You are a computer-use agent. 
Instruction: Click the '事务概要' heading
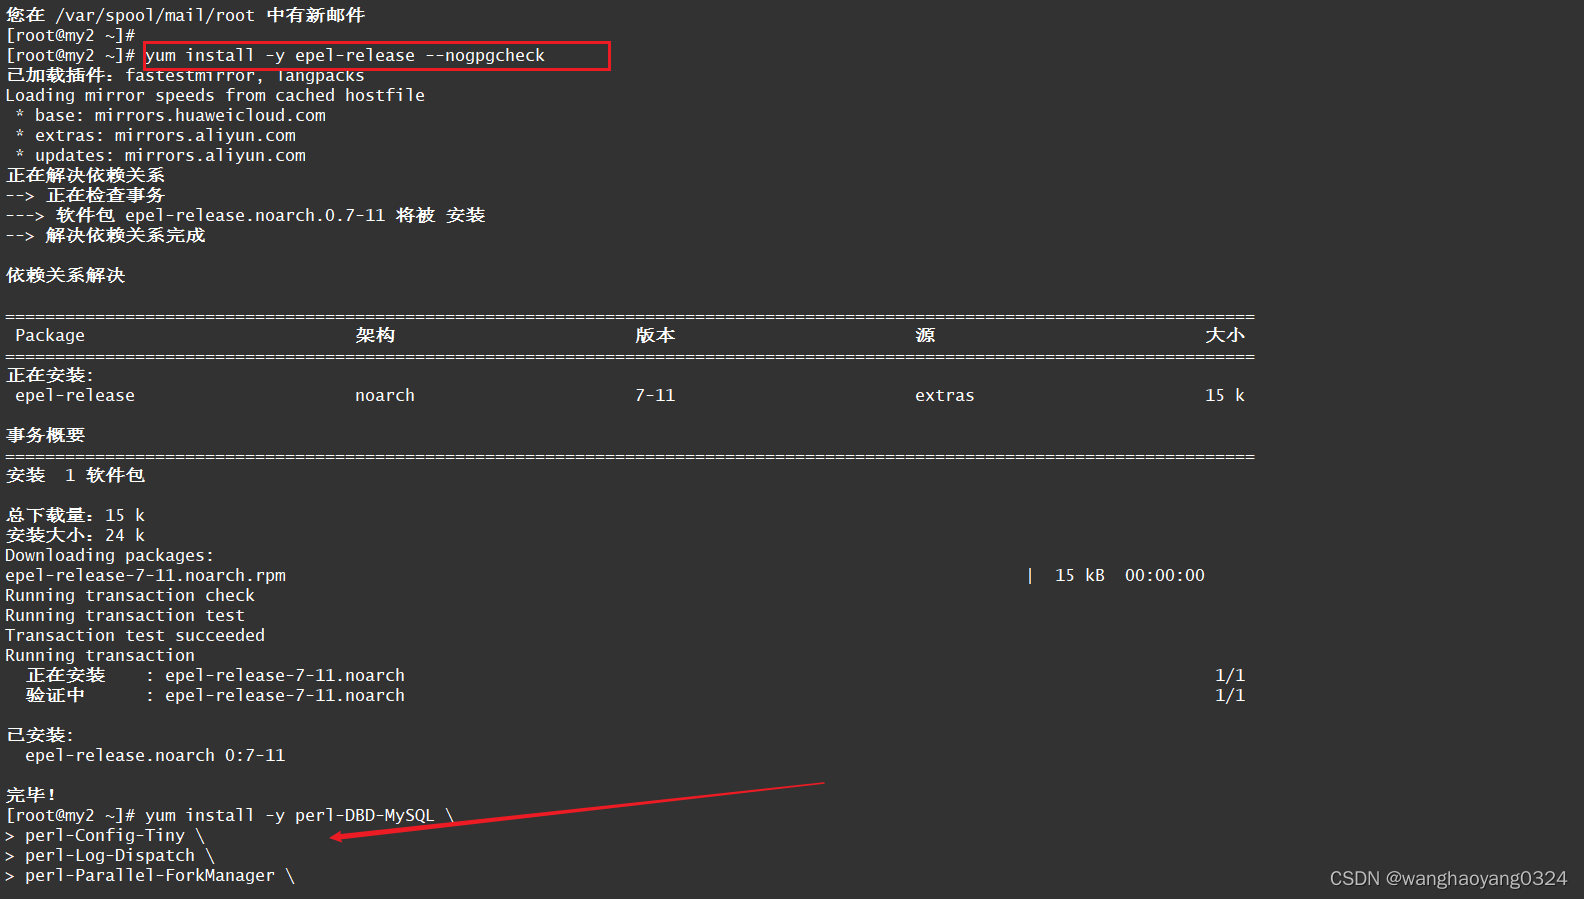pos(46,436)
